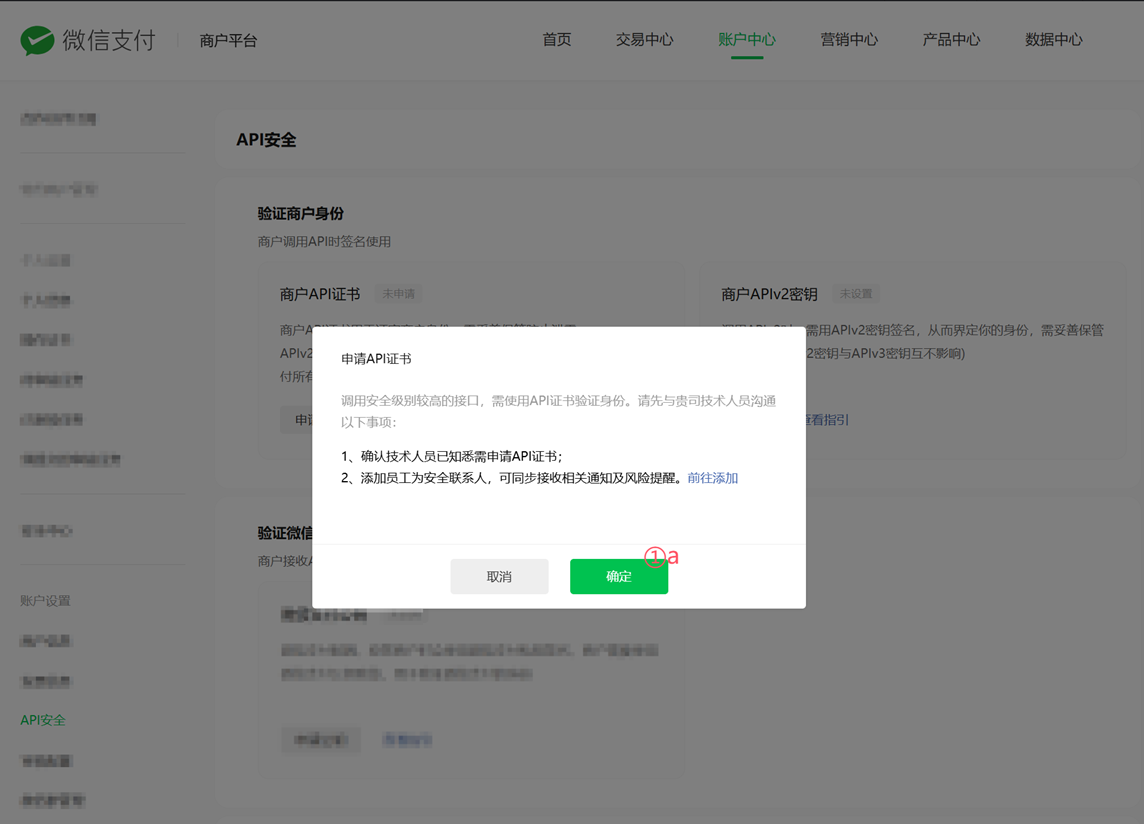Viewport: 1144px width, 824px height.
Task: Click the WeChat Pay green logo icon
Action: 37,40
